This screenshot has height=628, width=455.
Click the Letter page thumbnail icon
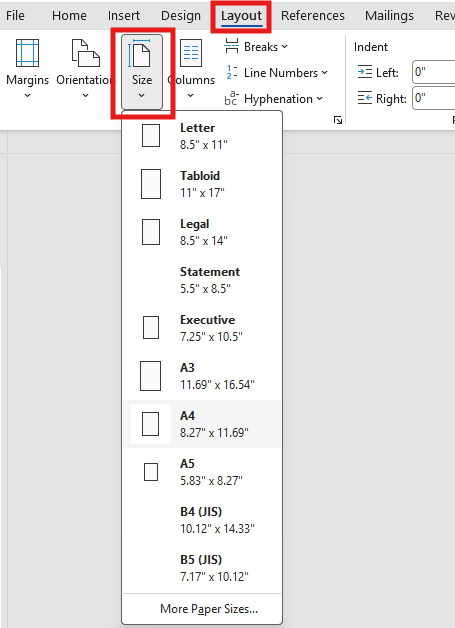point(151,135)
